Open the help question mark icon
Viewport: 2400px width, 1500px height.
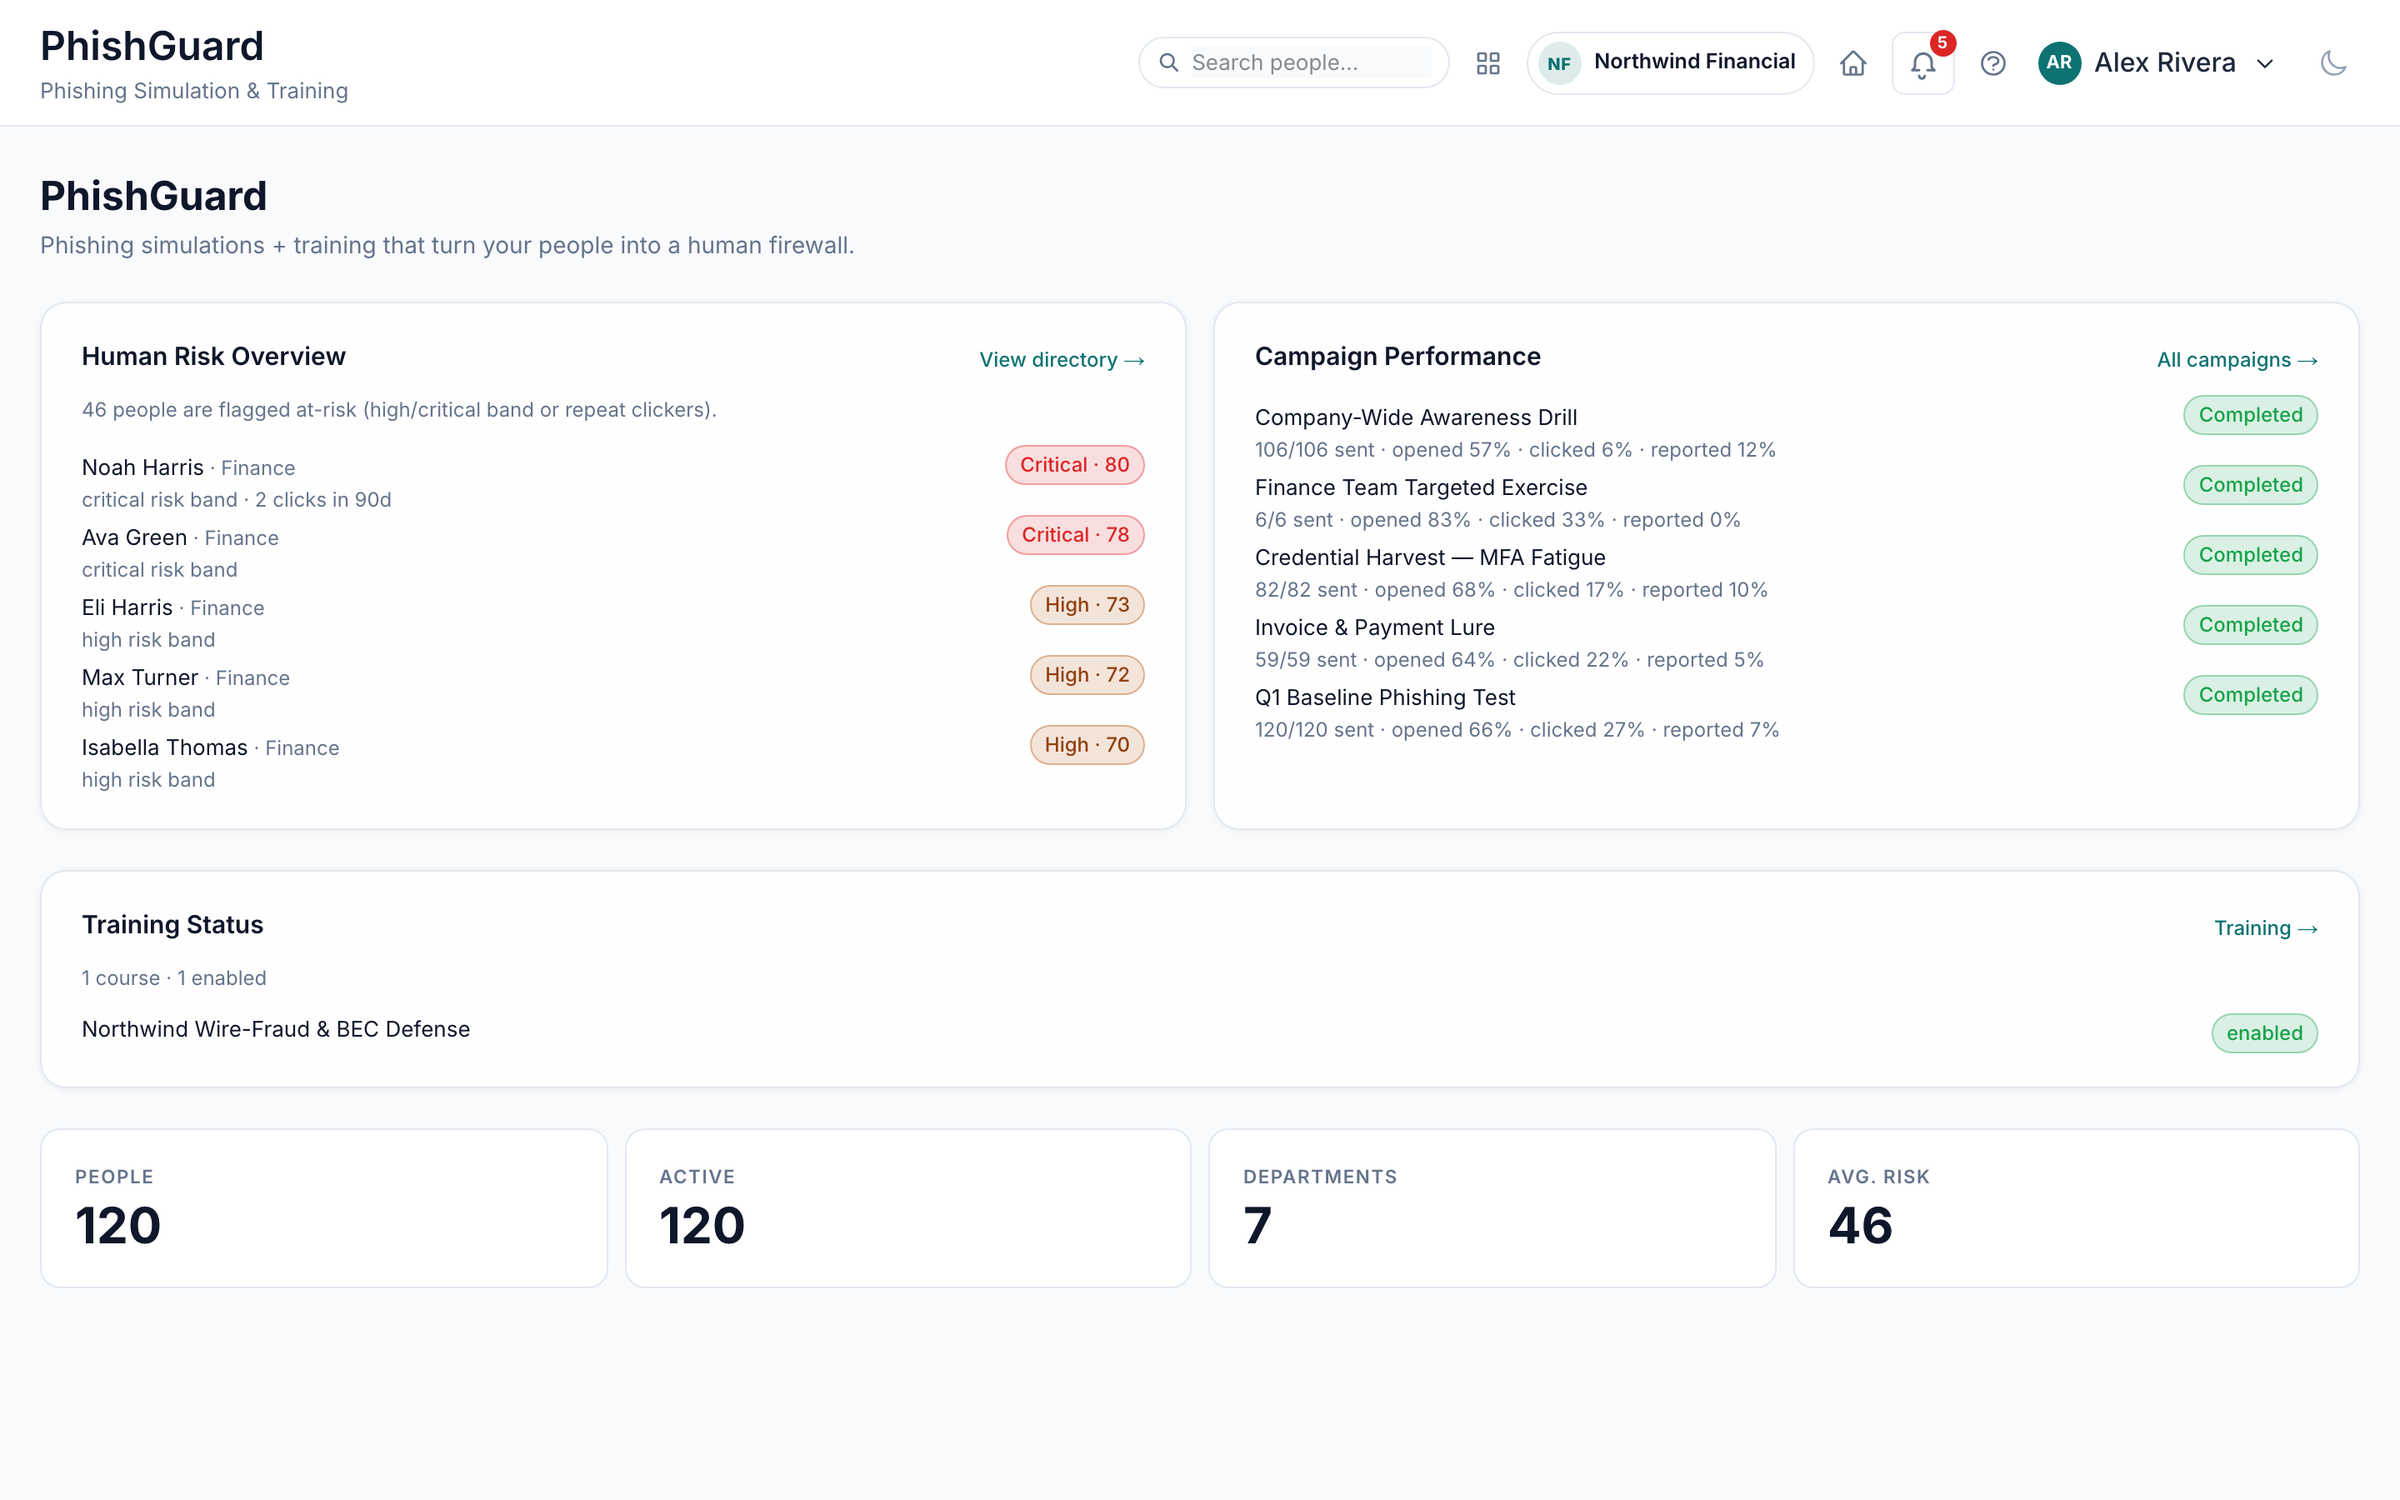1993,63
